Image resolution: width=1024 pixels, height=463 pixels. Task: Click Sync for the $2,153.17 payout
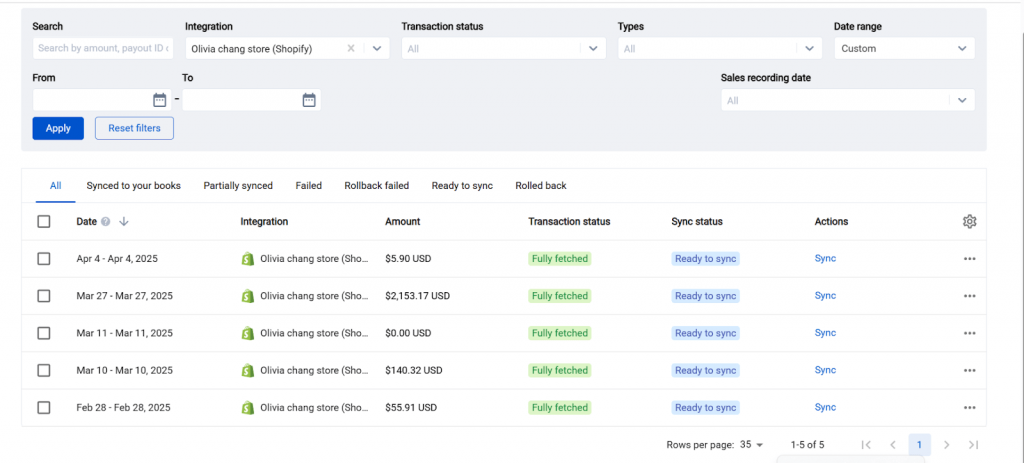(x=825, y=296)
